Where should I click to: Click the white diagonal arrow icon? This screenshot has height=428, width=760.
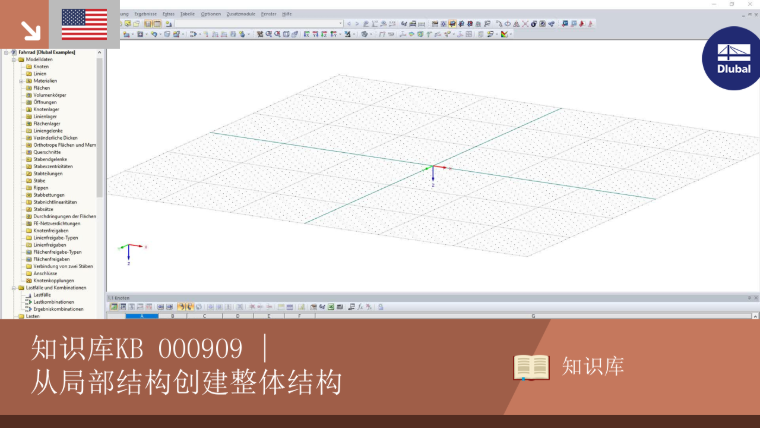(31, 31)
